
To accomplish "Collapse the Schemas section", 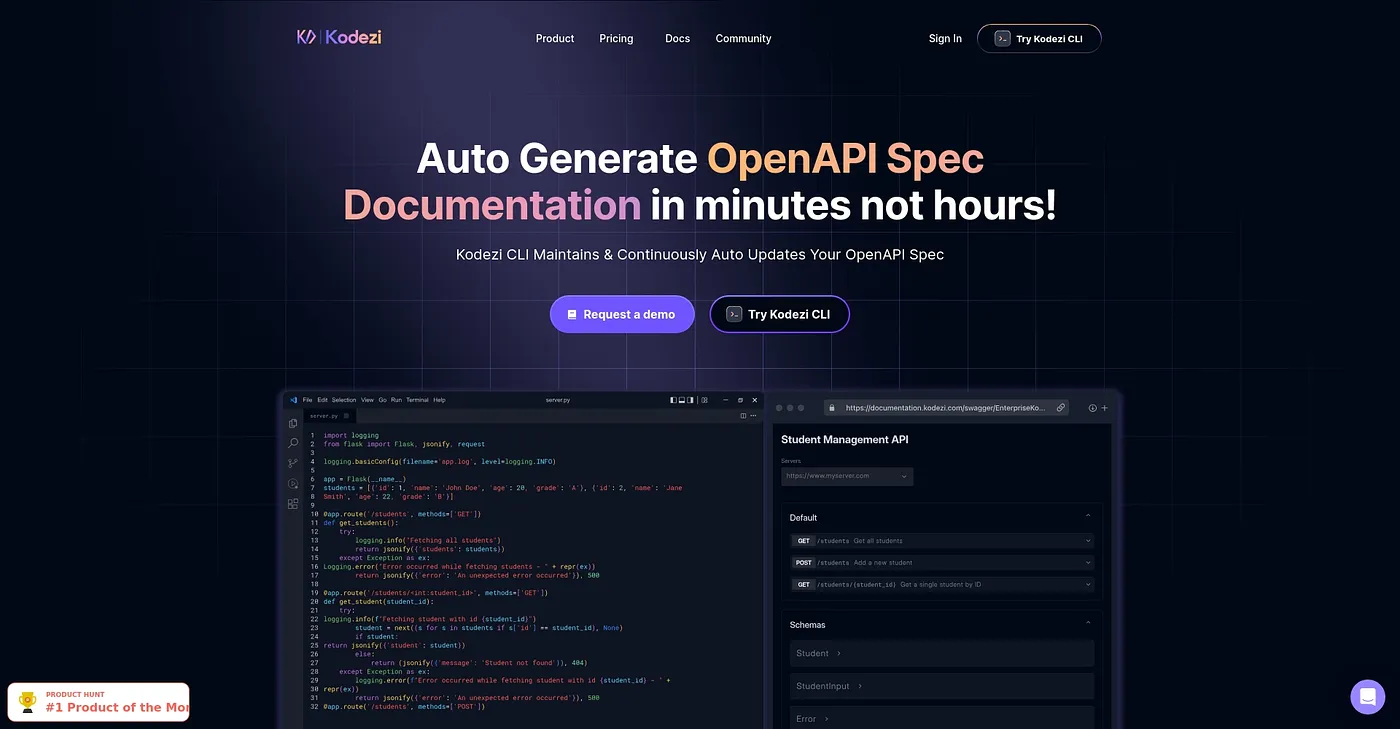I will (x=1088, y=624).
